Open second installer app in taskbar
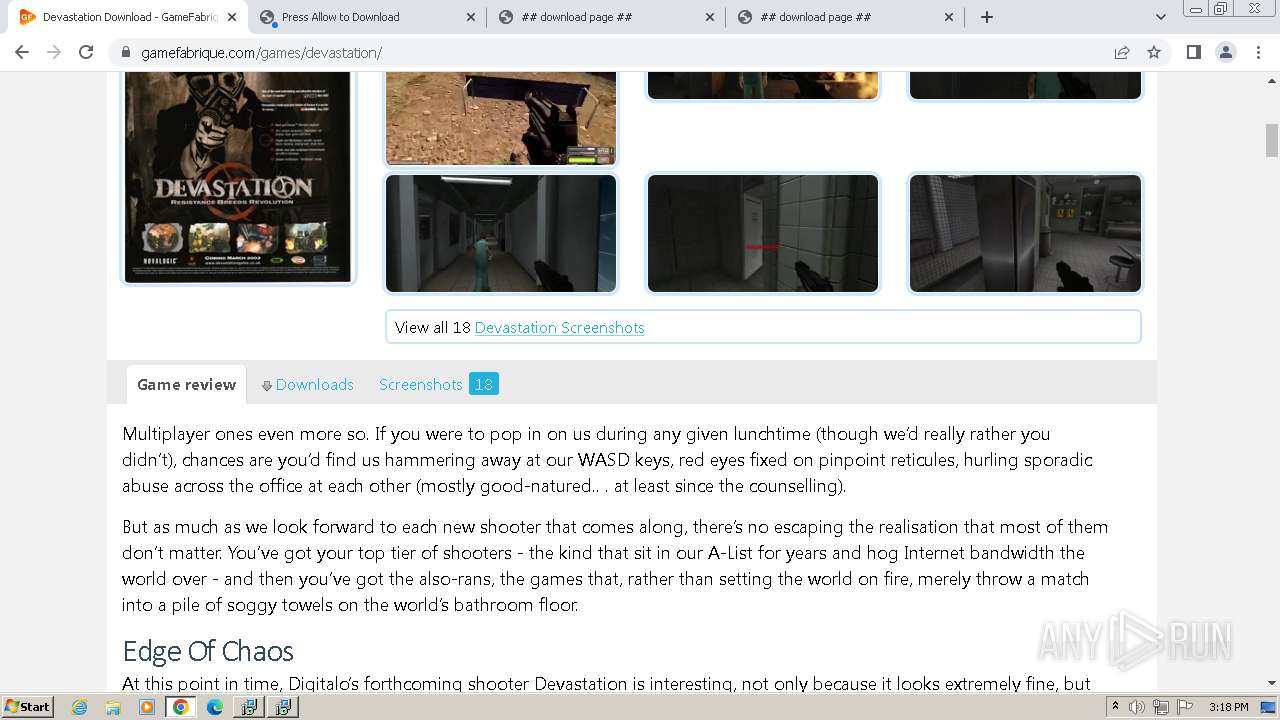The height and width of the screenshot is (720, 1280). [x=283, y=707]
